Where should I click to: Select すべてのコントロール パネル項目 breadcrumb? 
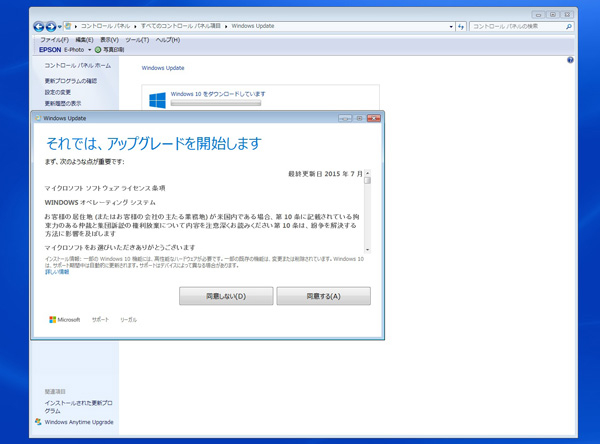point(181,26)
